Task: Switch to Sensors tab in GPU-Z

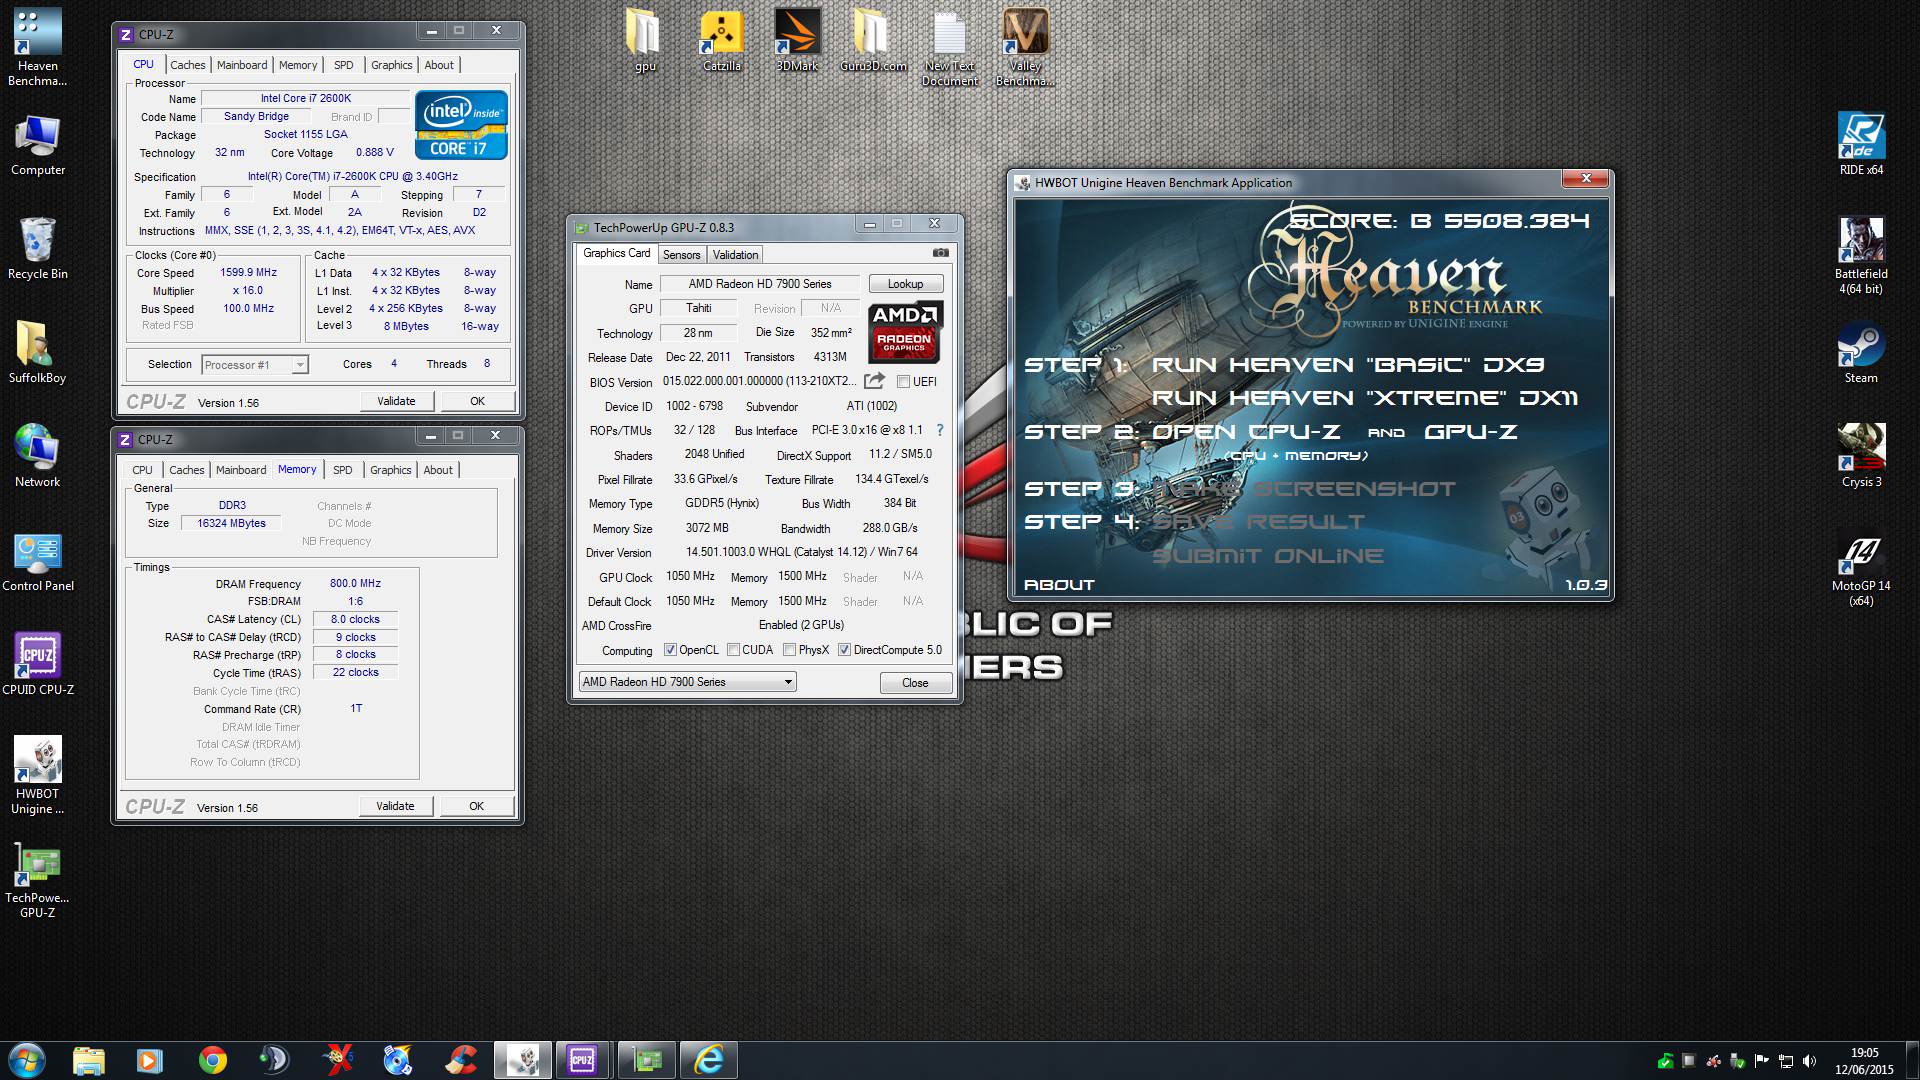Action: (x=681, y=255)
